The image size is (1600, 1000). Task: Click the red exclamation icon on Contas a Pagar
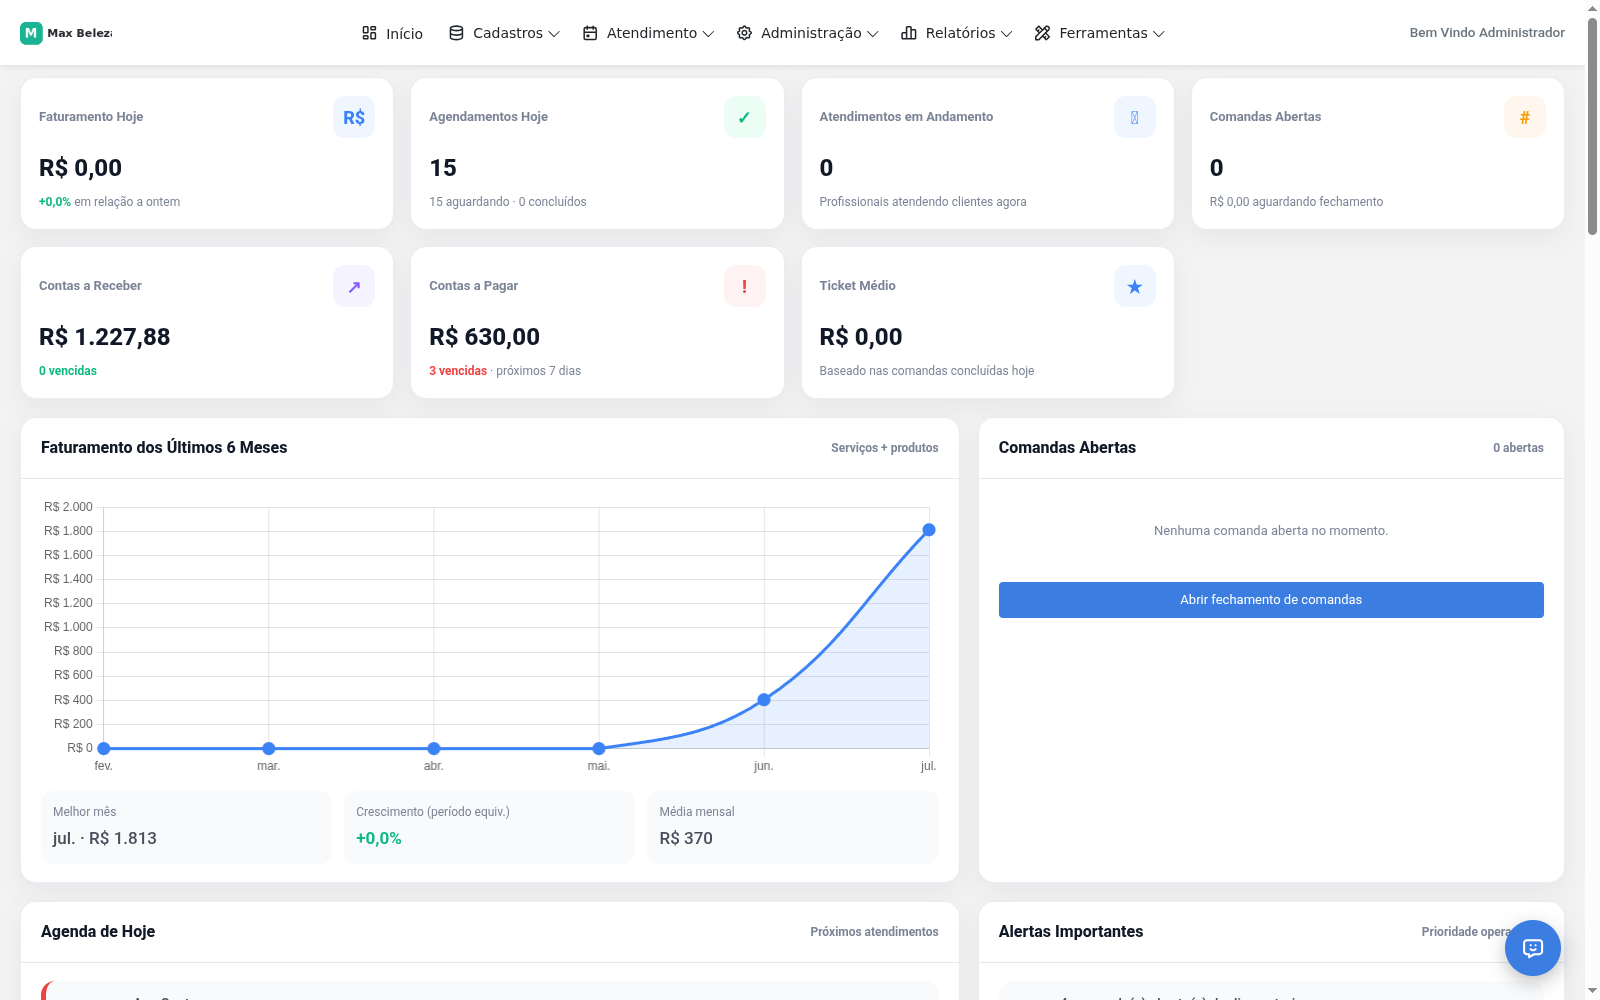(x=744, y=286)
